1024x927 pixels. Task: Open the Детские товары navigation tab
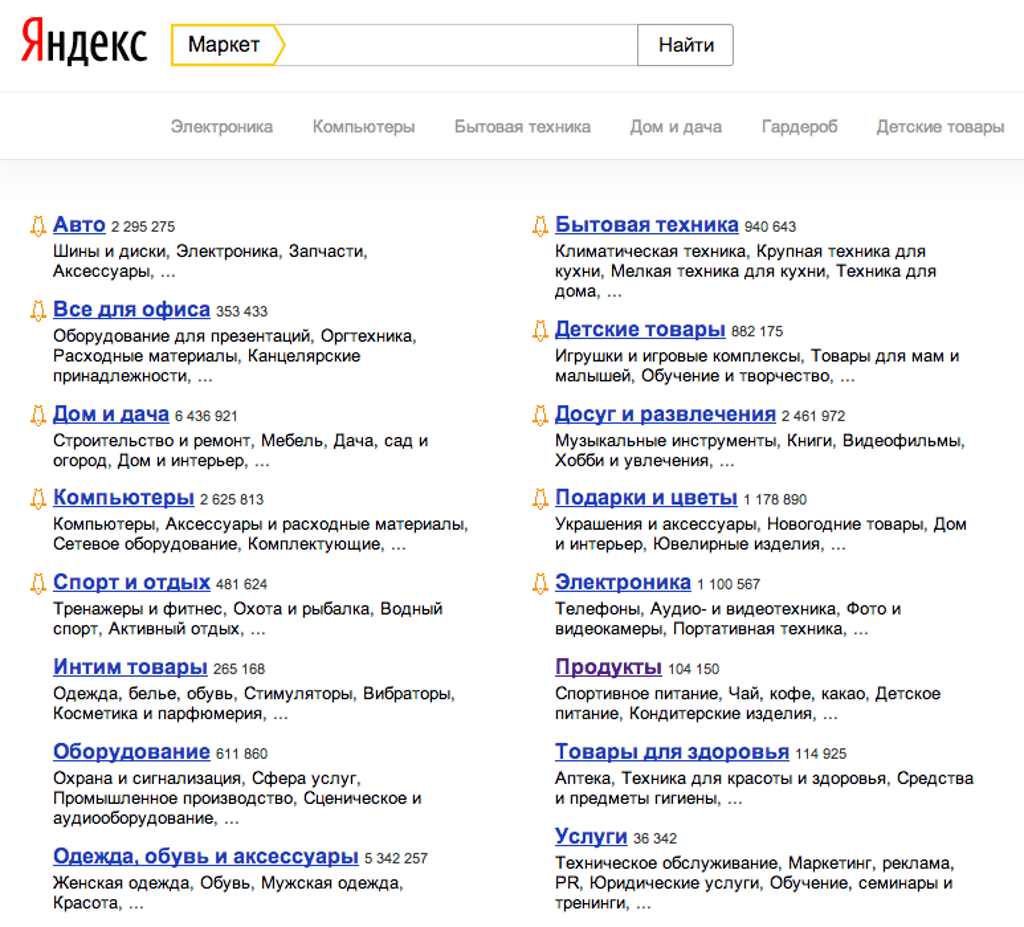click(x=940, y=127)
